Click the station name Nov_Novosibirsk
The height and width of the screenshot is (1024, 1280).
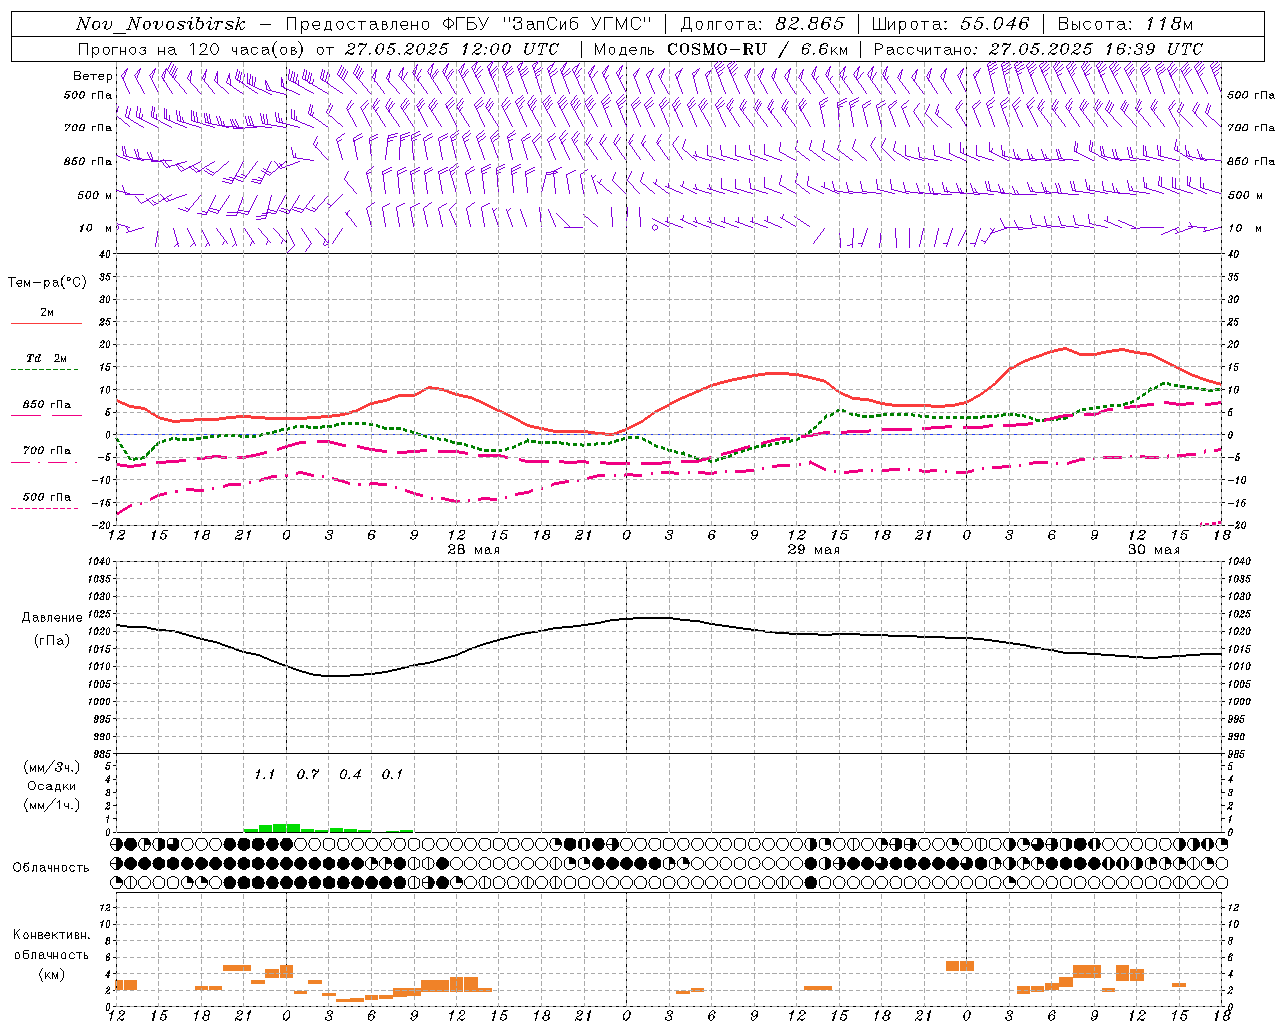click(161, 24)
